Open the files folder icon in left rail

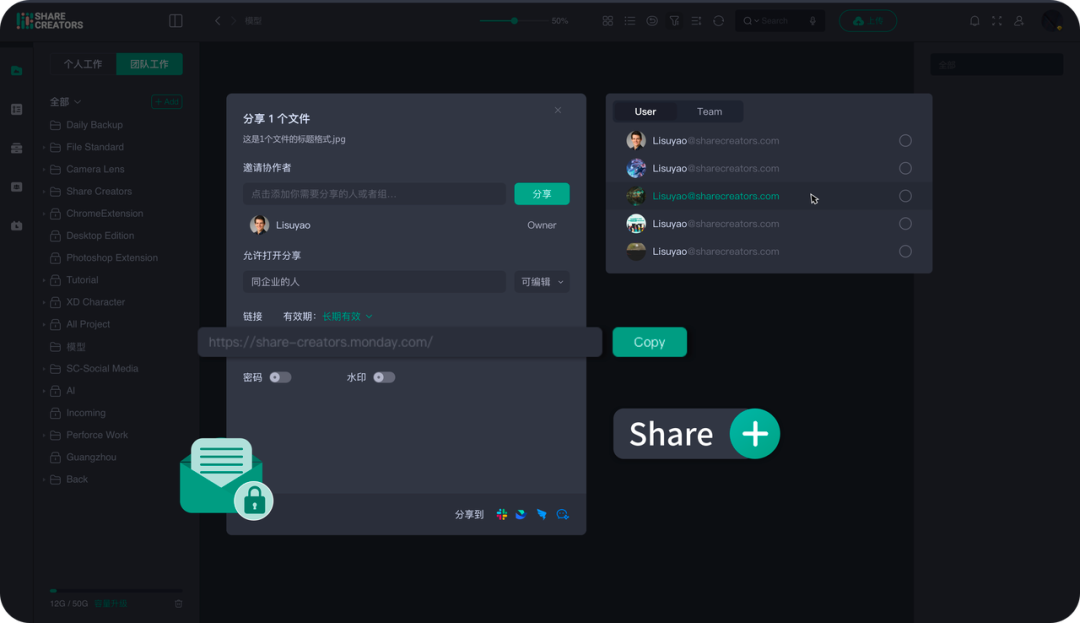(17, 70)
